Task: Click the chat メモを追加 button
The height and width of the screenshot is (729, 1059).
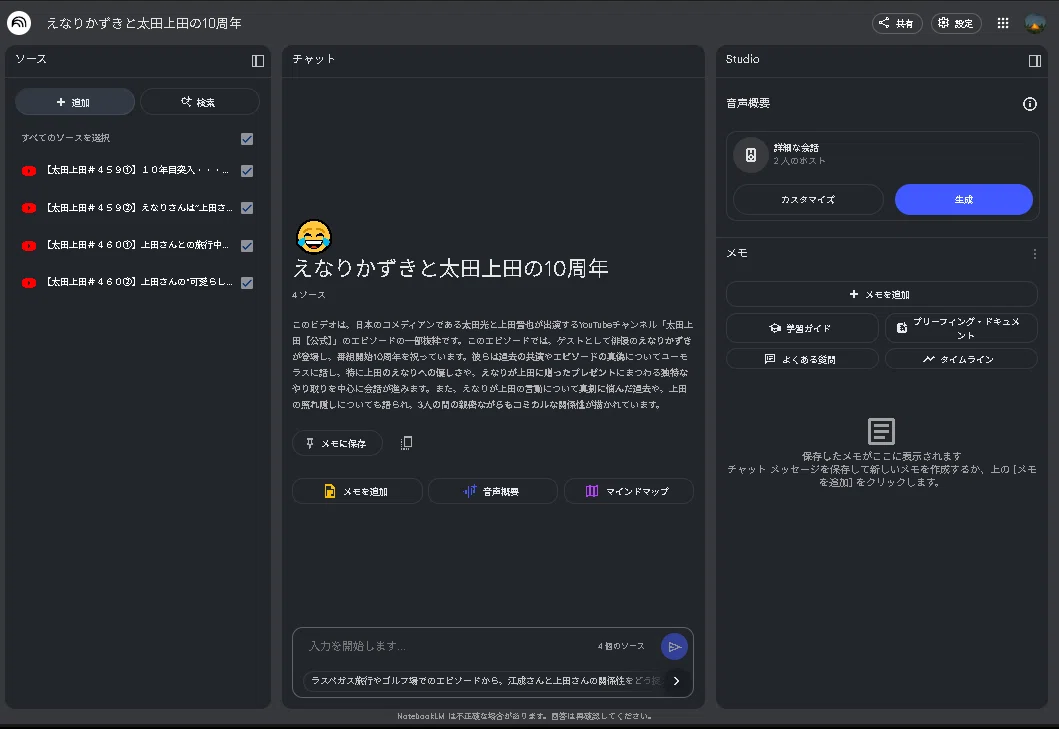Action: (357, 491)
